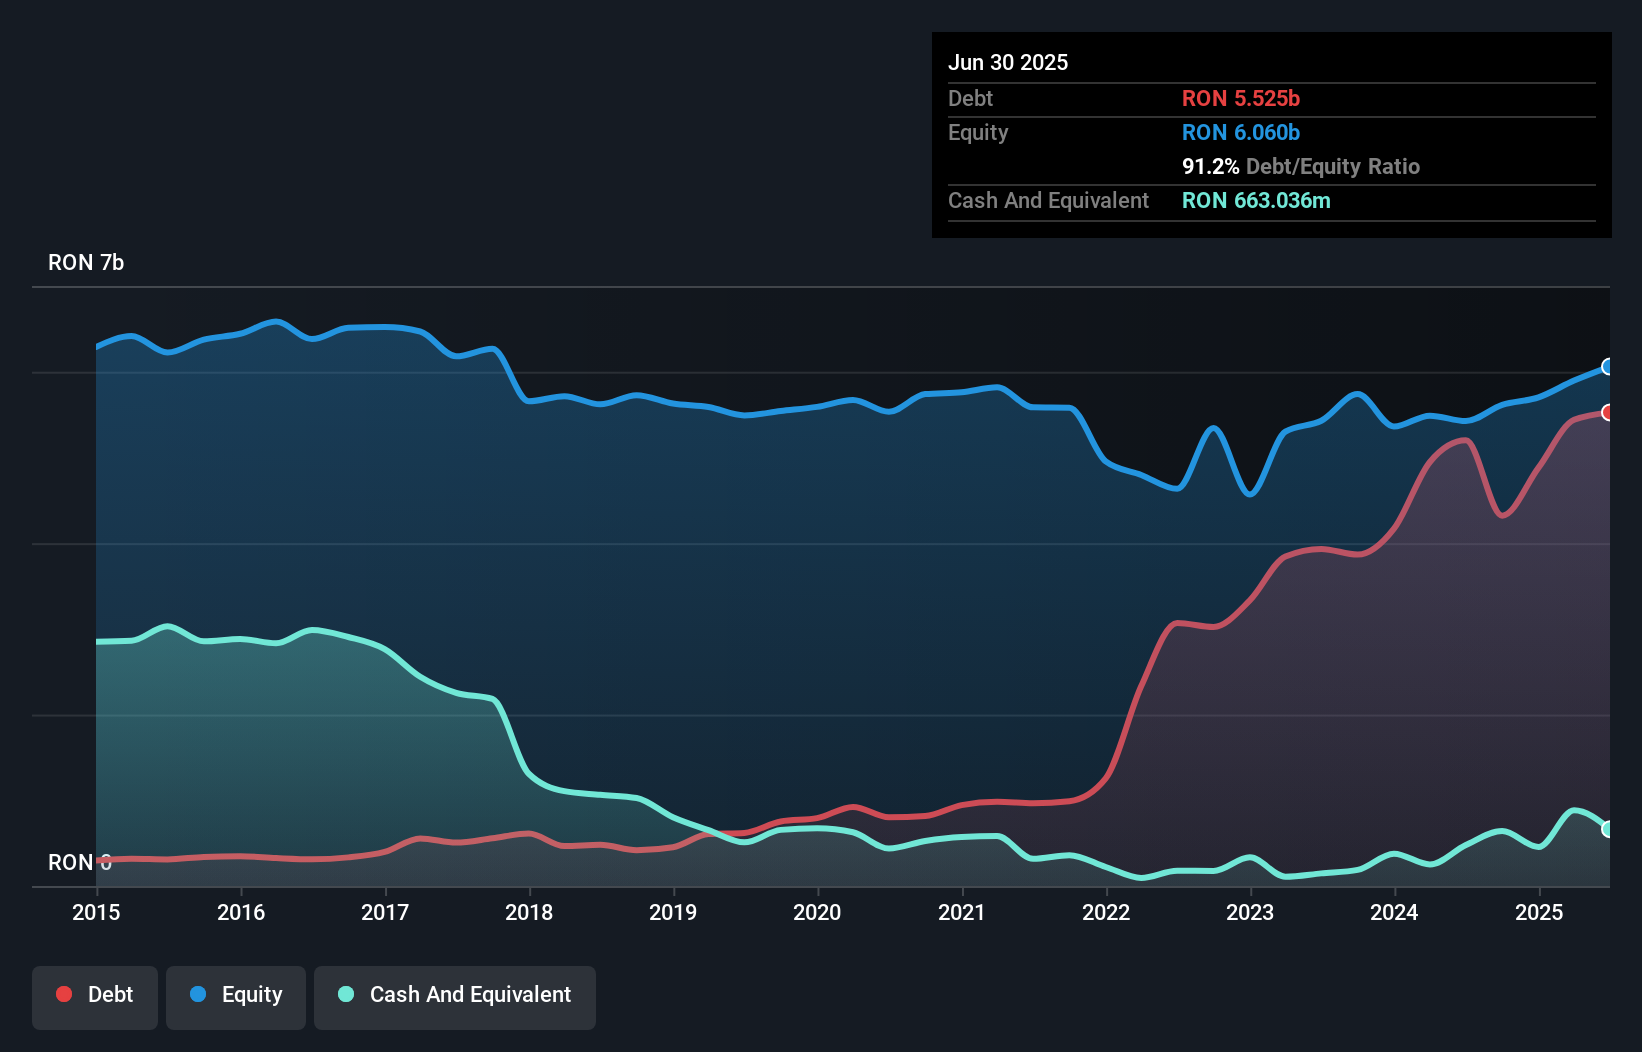Click the red debt value RON 5.525b
Screen dimensions: 1642x1052
(1241, 98)
